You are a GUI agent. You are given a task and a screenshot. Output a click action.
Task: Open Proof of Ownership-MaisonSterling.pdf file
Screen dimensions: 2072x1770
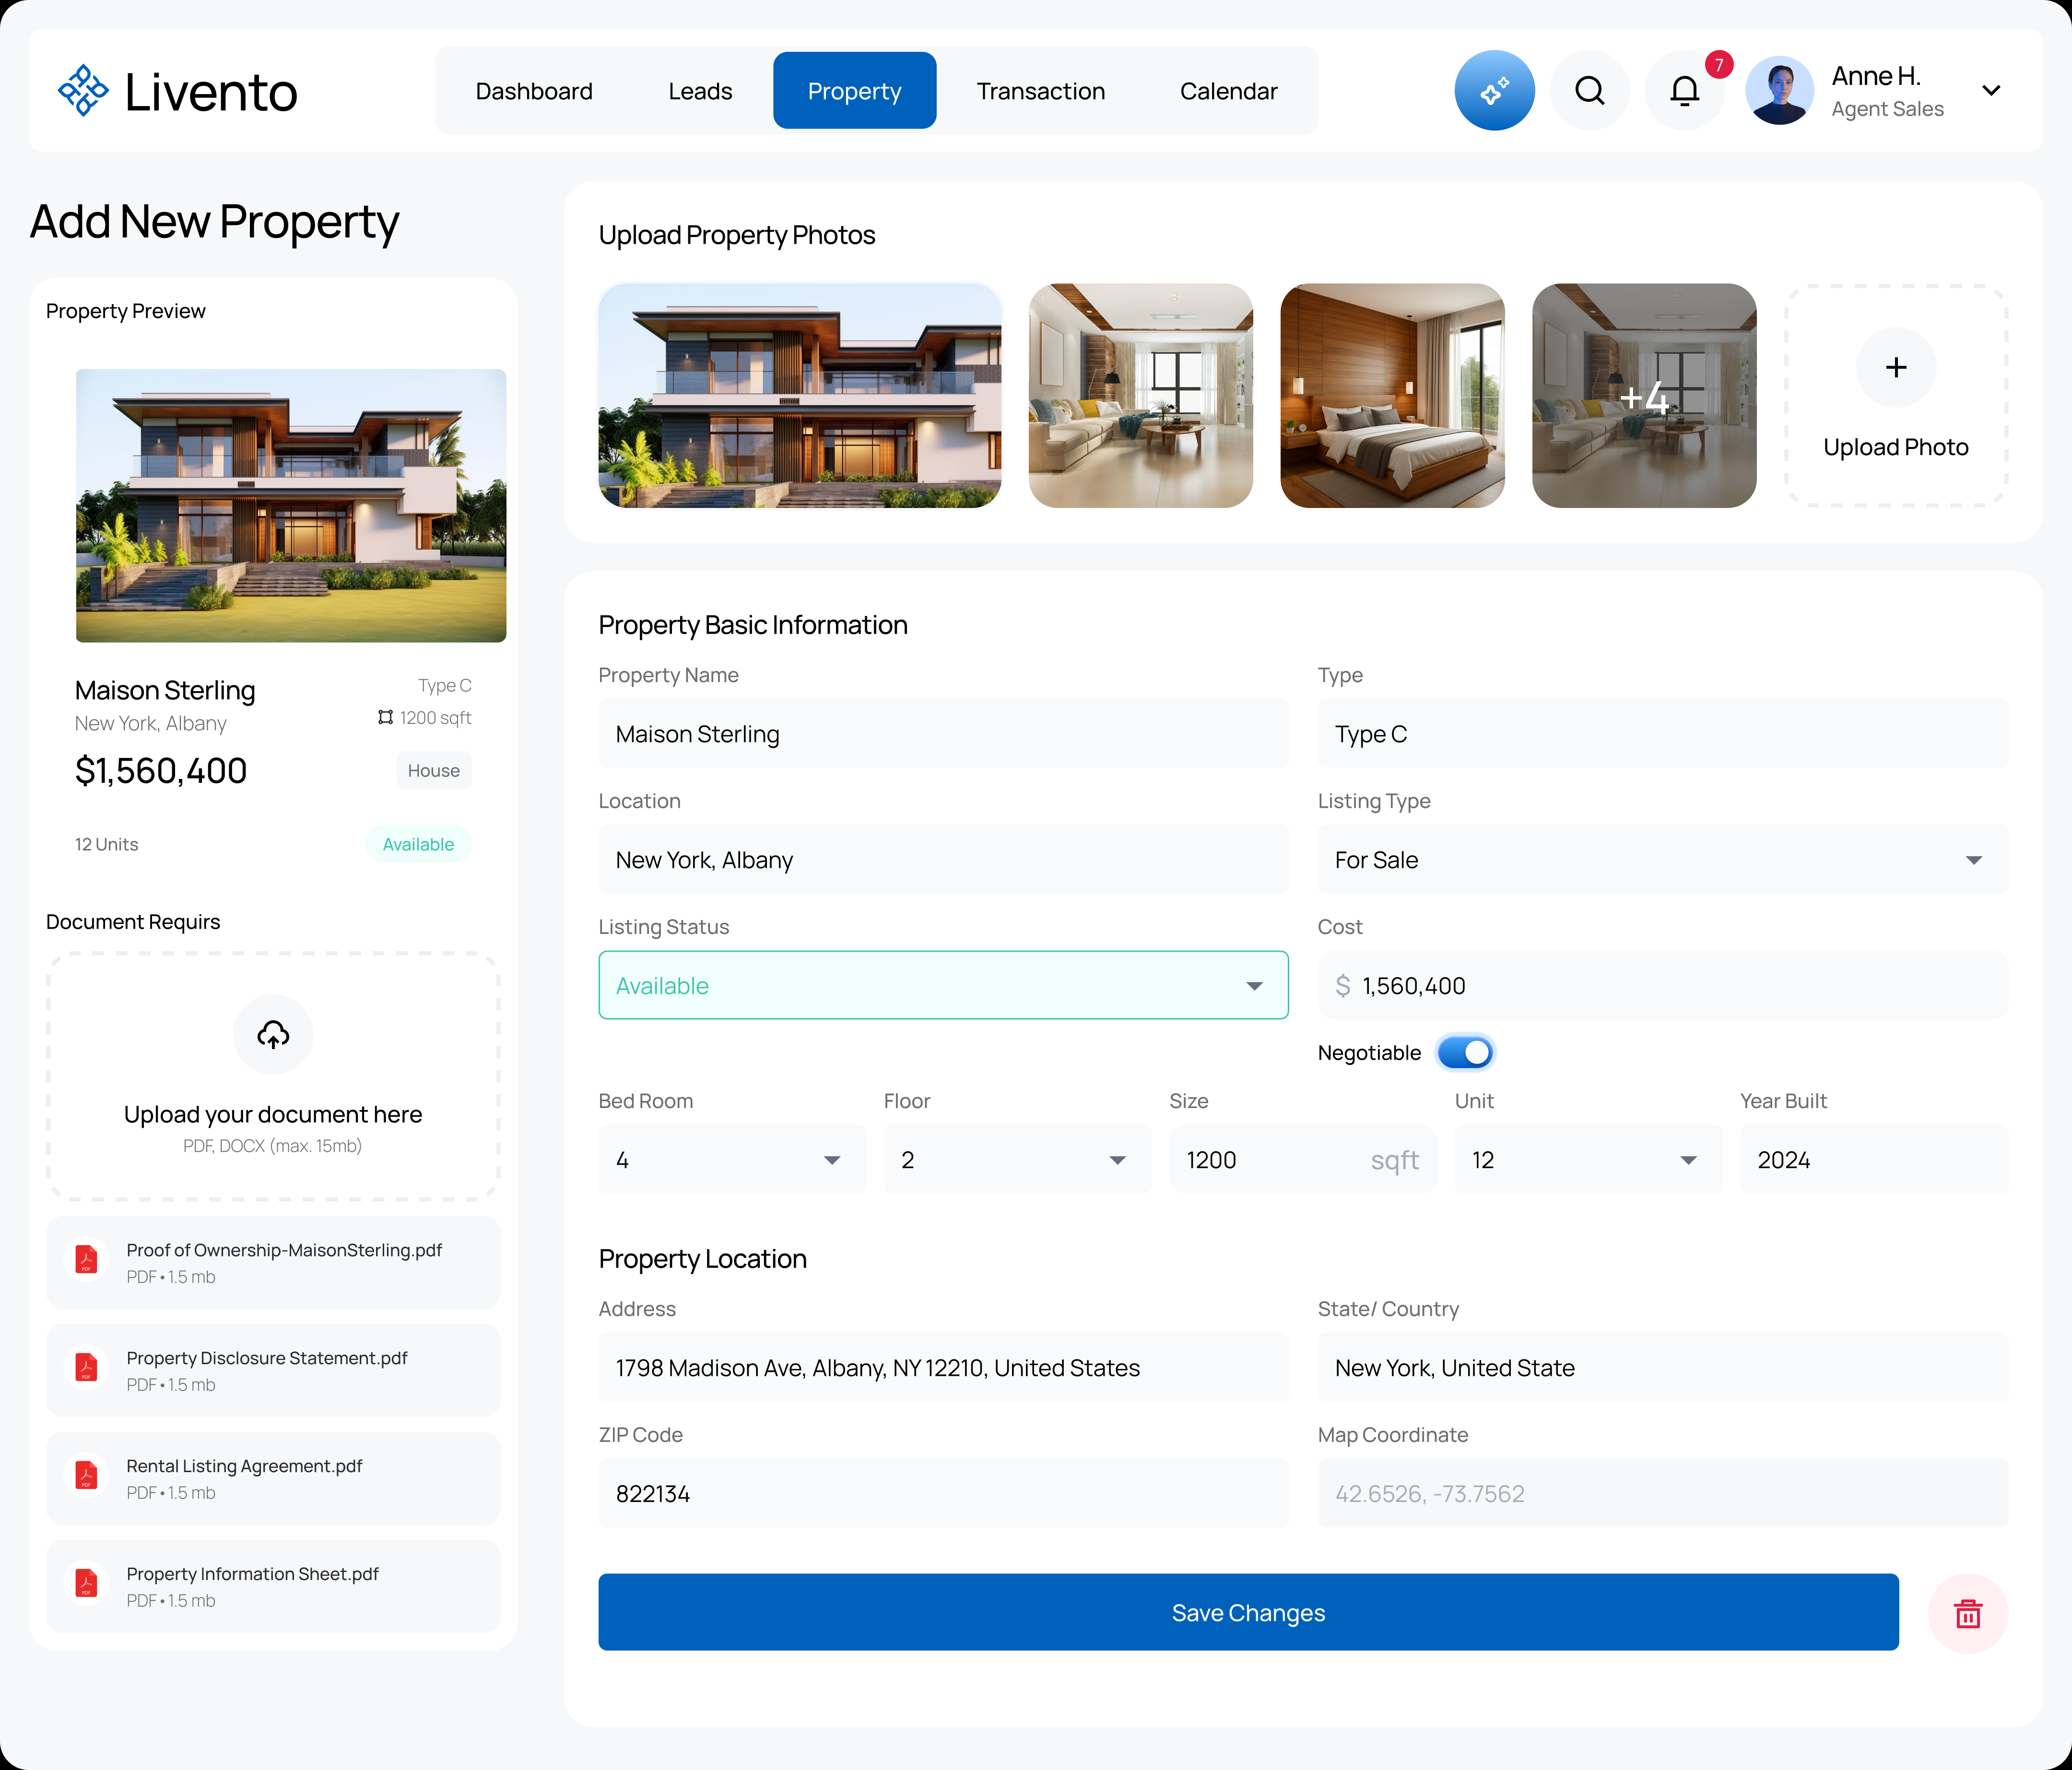click(x=284, y=1251)
